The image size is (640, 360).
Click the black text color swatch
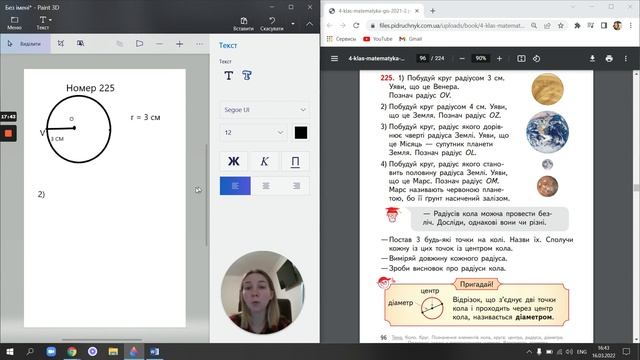[x=301, y=133]
